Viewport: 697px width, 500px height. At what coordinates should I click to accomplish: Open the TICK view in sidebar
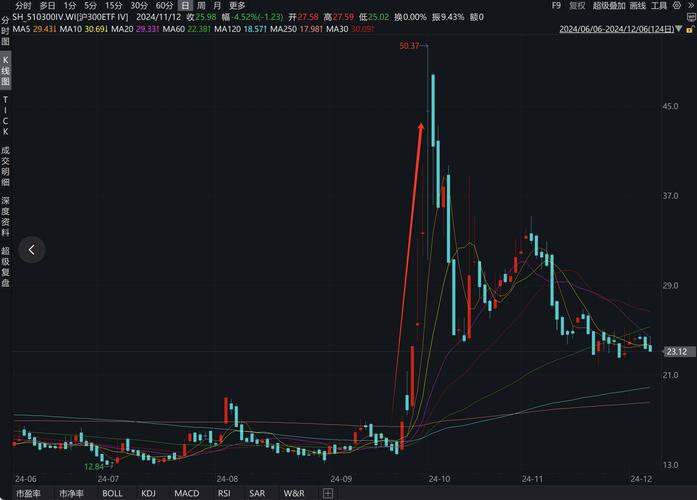point(5,115)
